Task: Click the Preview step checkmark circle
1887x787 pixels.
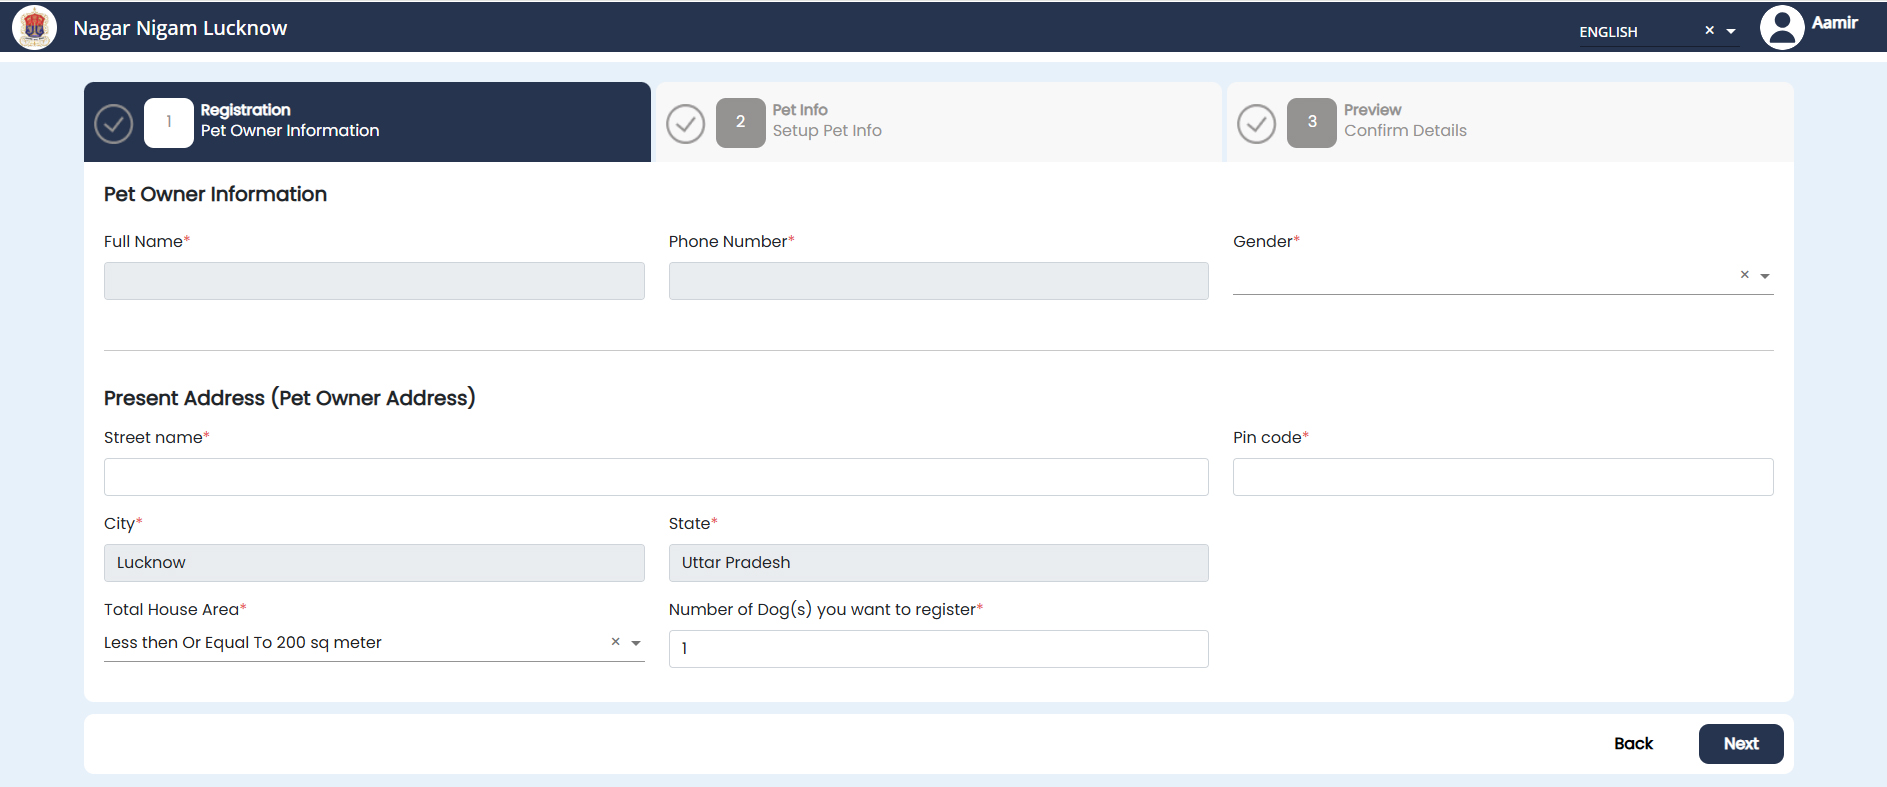Action: point(1257,124)
